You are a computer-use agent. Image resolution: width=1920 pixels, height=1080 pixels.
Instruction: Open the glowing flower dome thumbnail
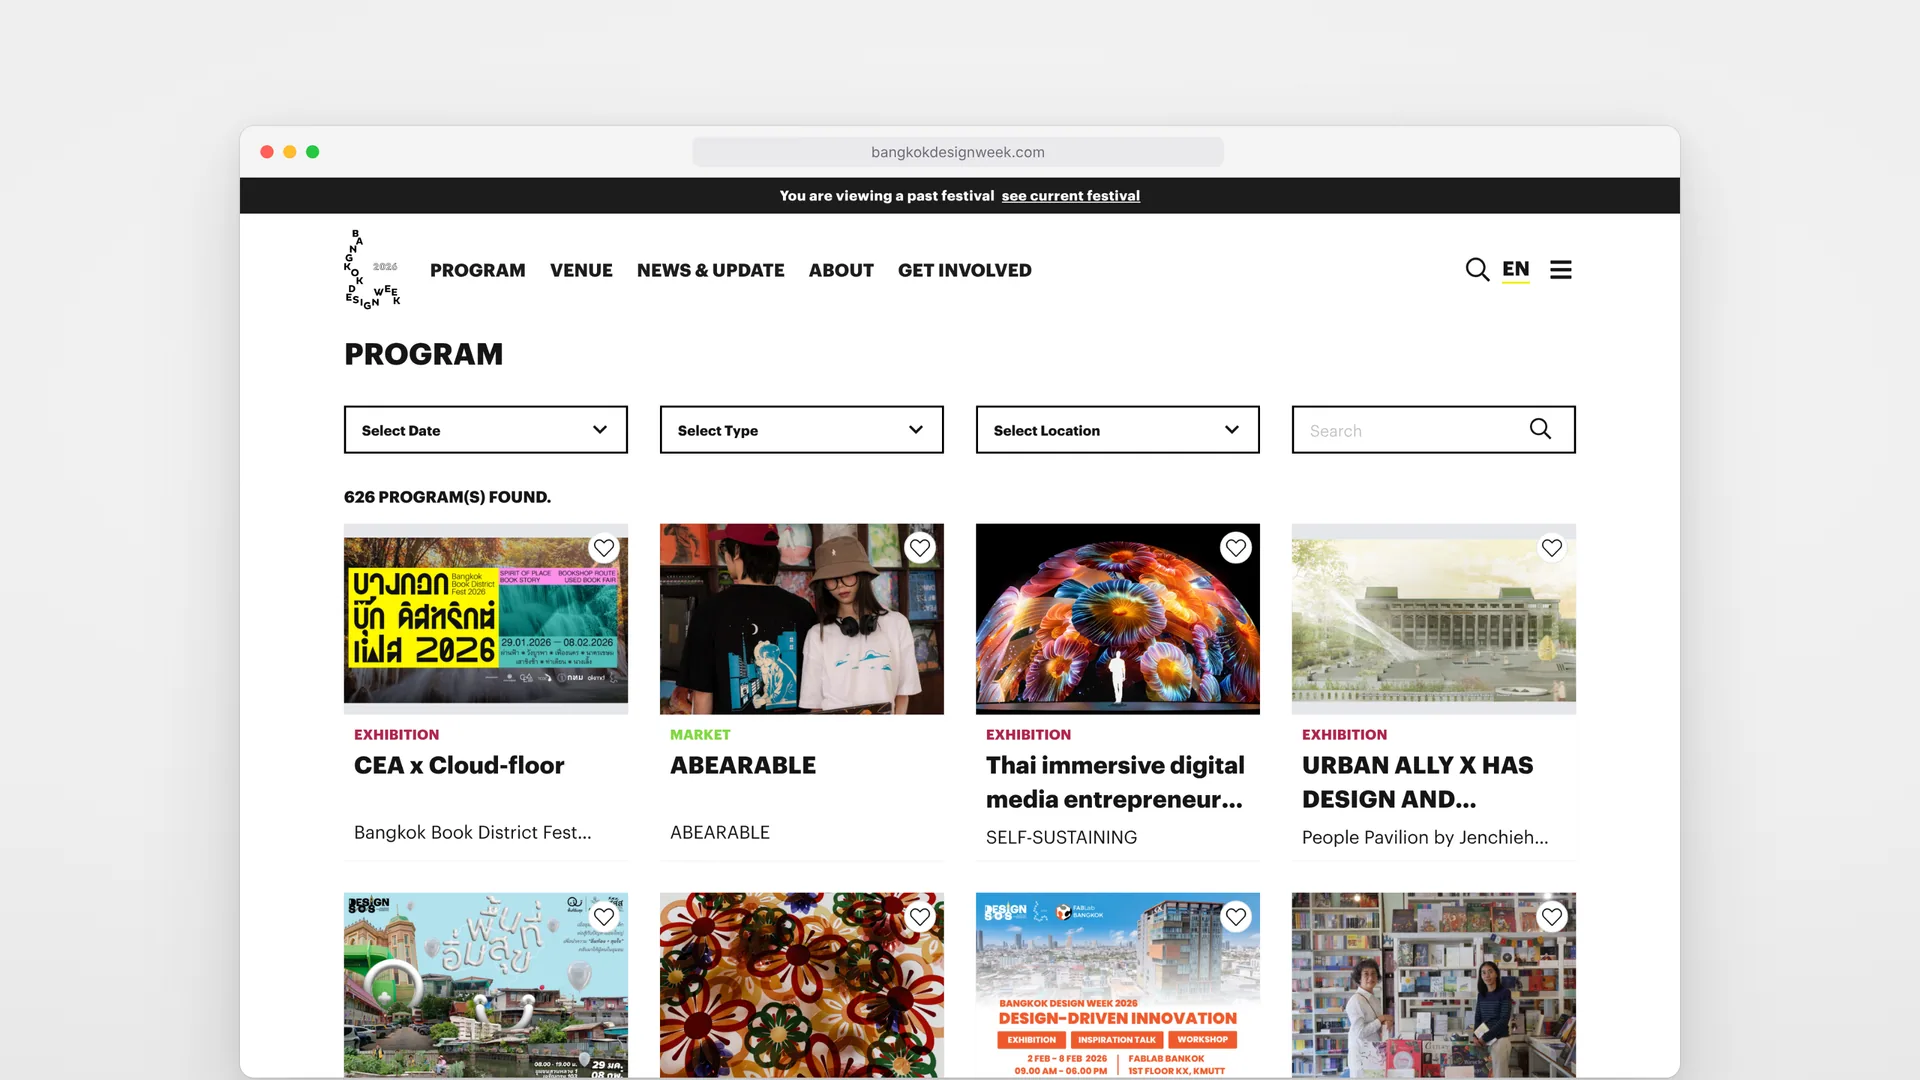[x=1118, y=619]
